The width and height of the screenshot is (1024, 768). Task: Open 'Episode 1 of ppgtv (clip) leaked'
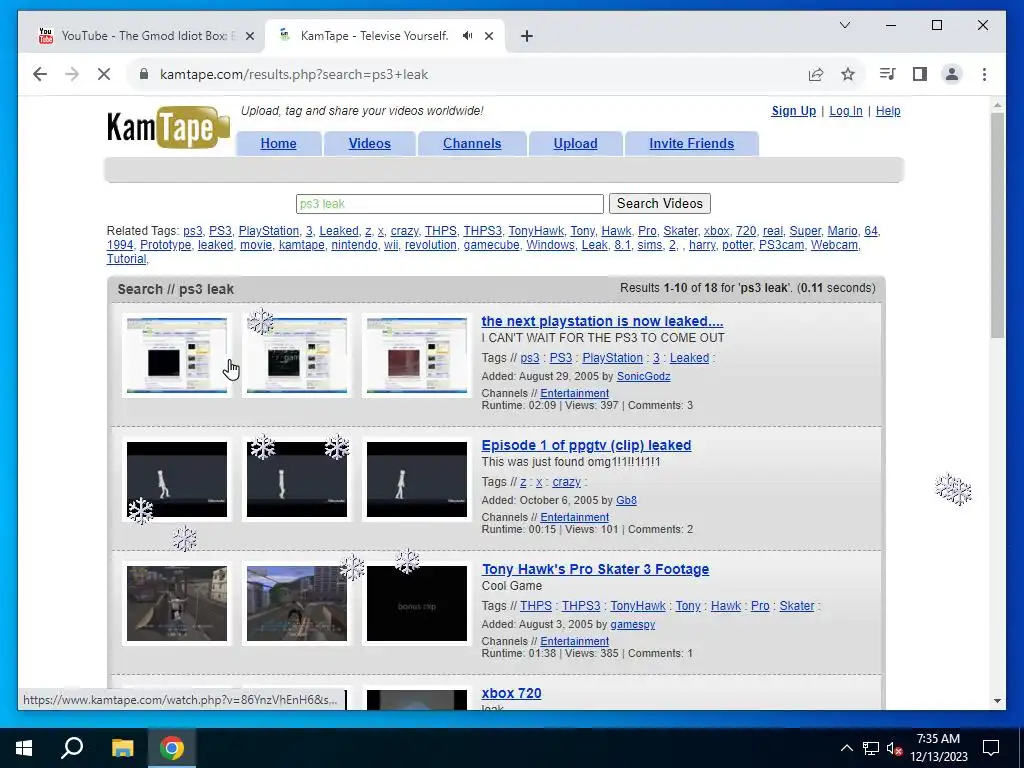click(x=586, y=445)
